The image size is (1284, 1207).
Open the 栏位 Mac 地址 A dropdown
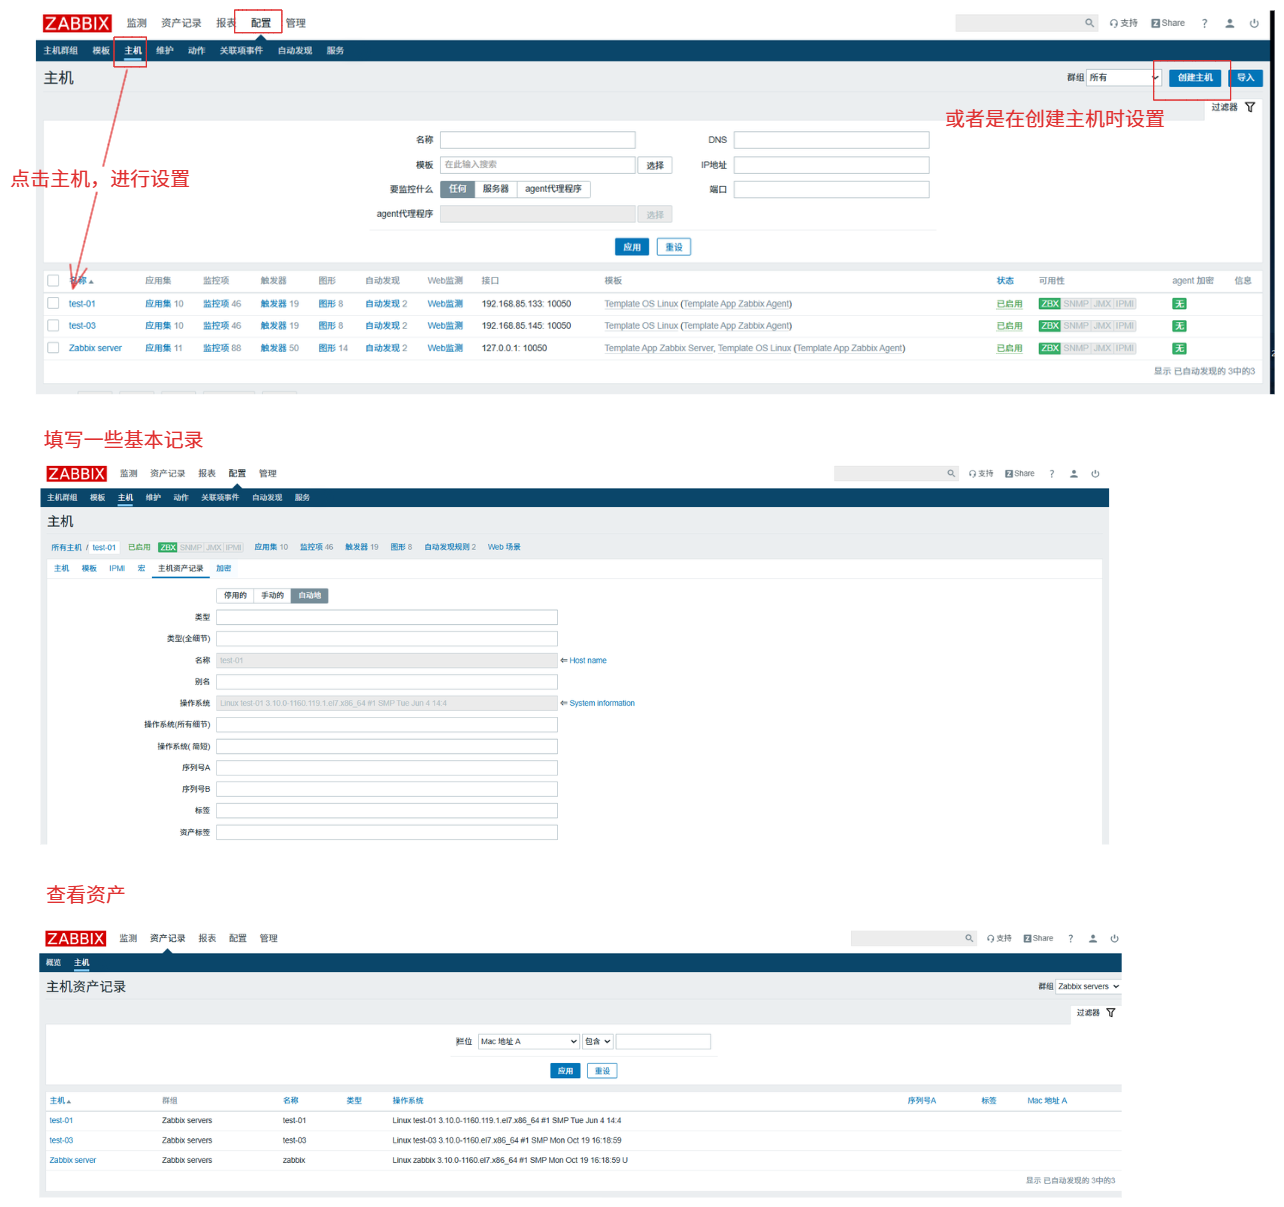[x=528, y=1041]
